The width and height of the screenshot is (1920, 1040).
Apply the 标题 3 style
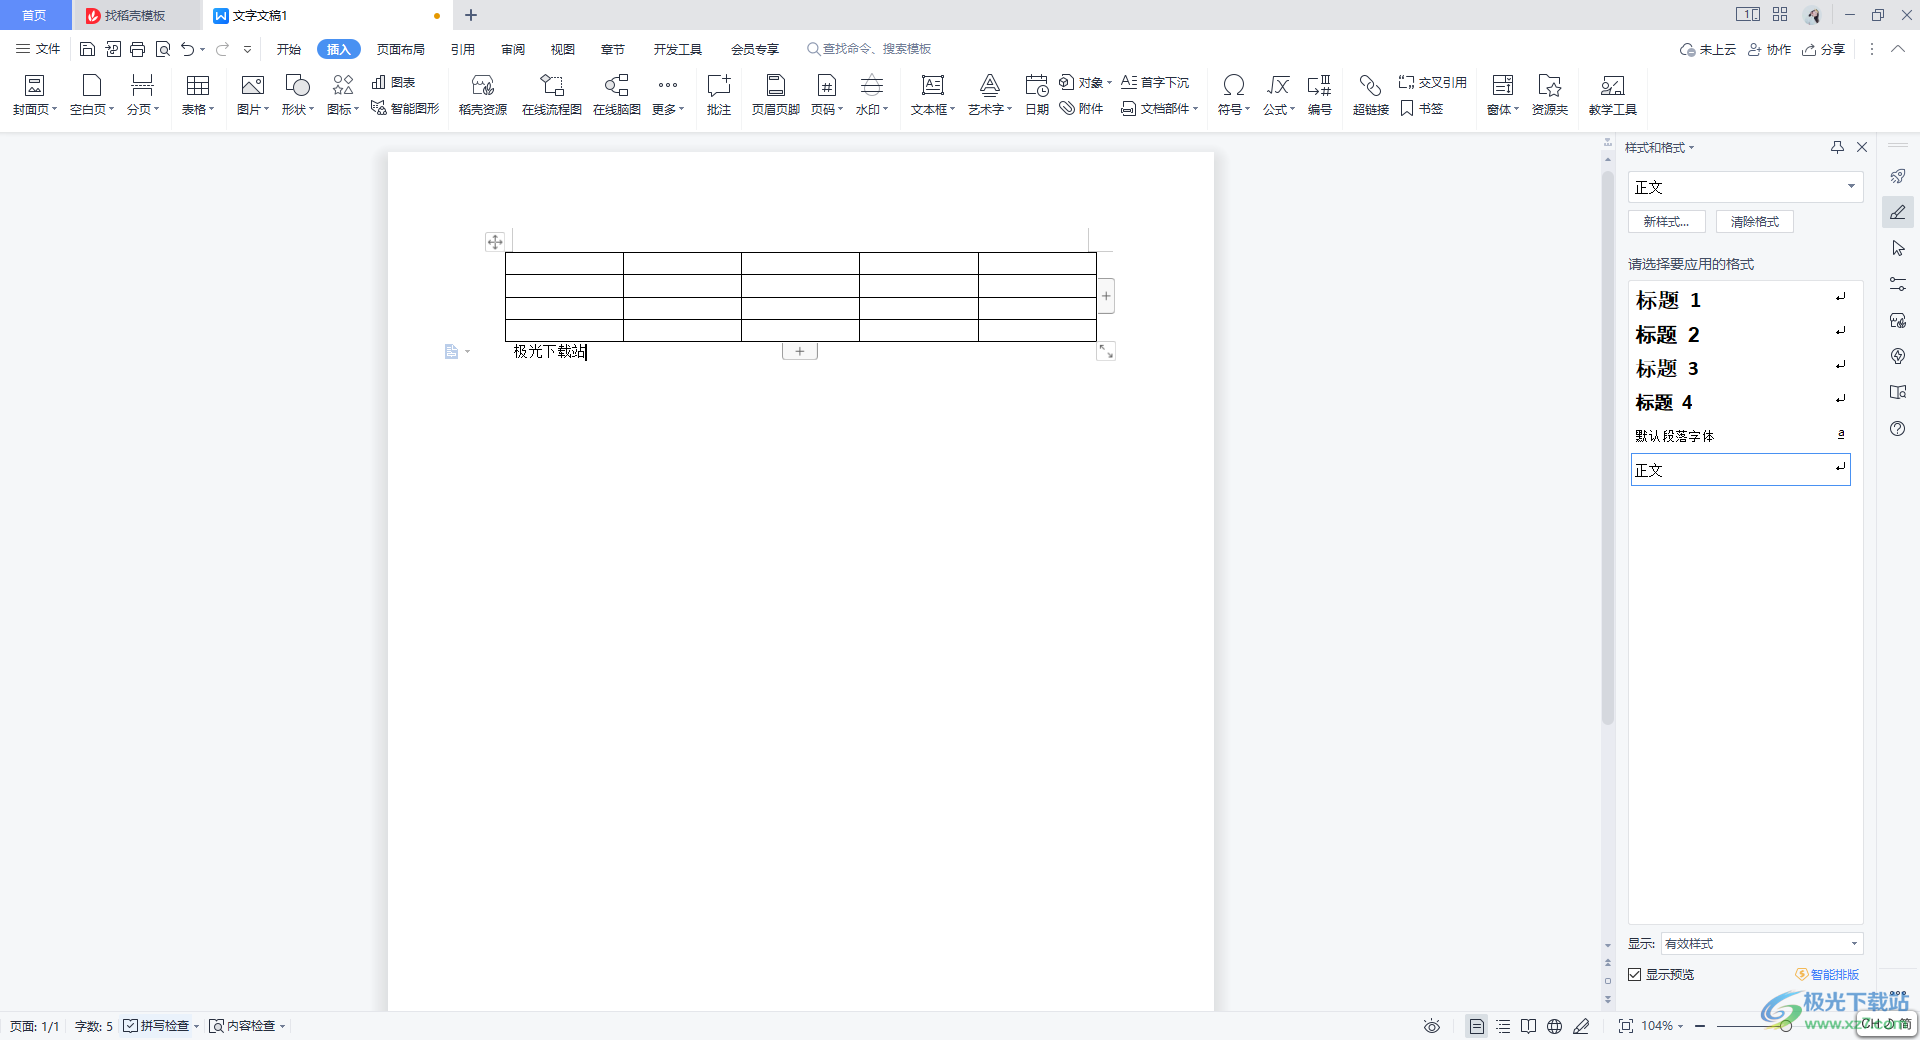click(x=1740, y=368)
